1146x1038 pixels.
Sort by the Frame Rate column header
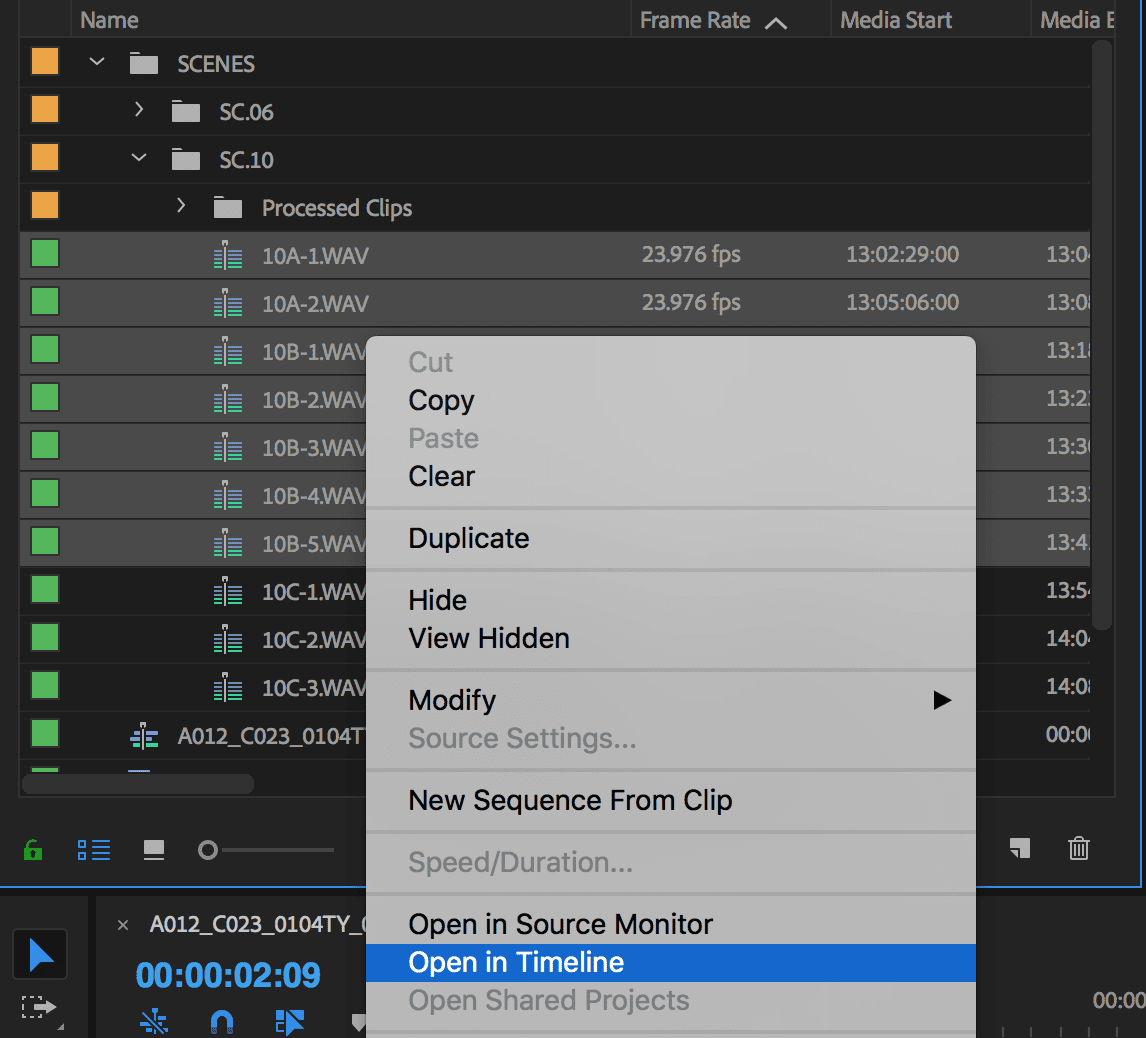pos(696,20)
